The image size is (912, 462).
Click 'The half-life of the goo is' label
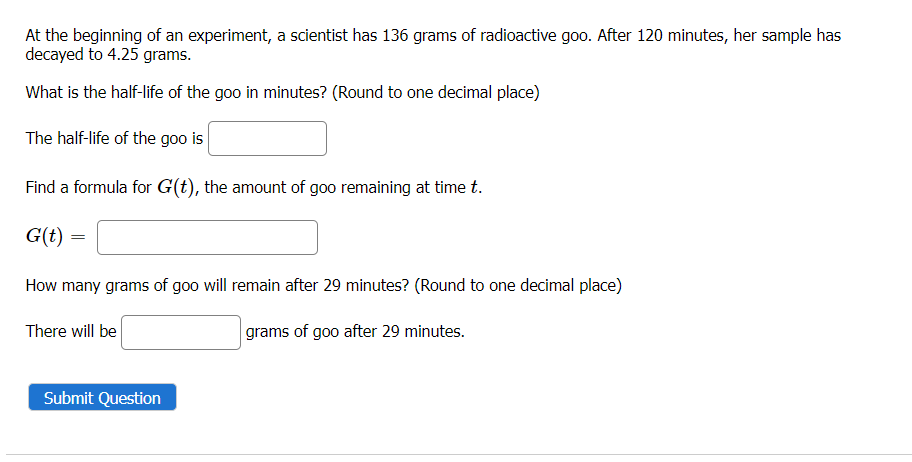pyautogui.click(x=114, y=138)
